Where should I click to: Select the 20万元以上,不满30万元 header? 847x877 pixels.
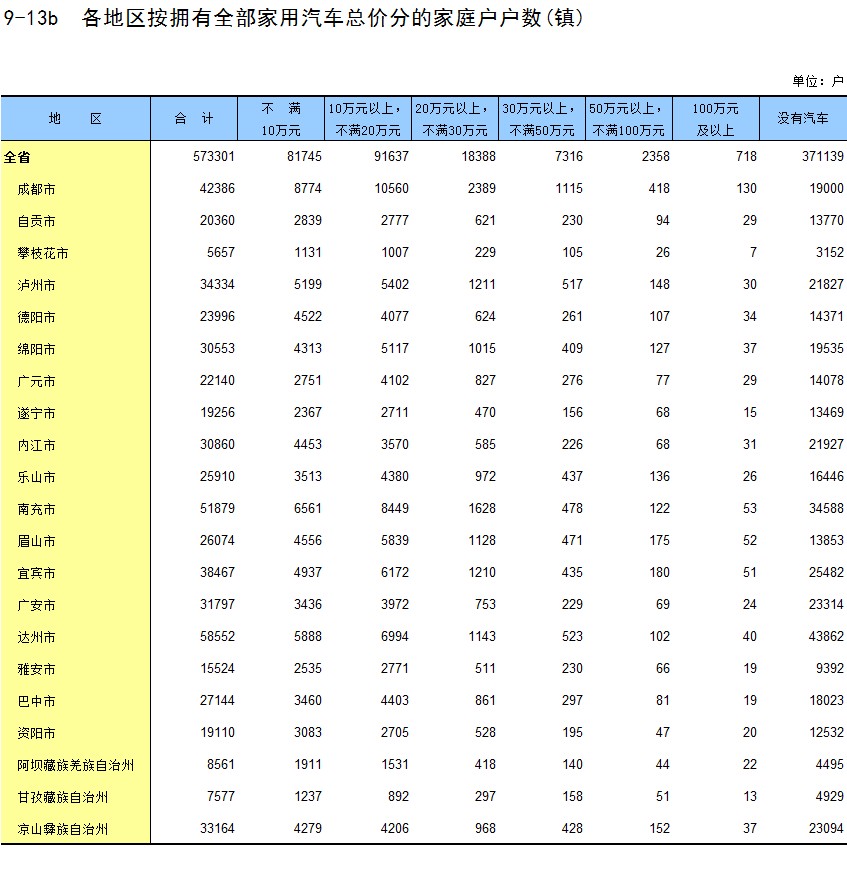click(455, 119)
